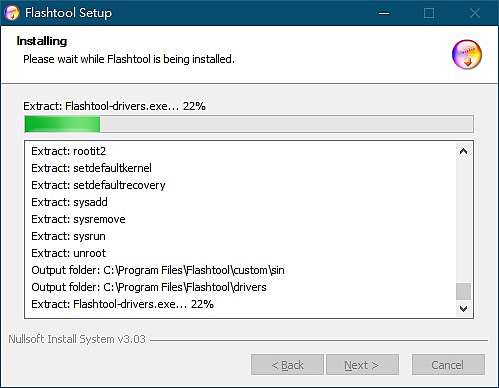
Task: Select the 'Extract: setdefaultkernel' log entry
Action: tap(91, 168)
